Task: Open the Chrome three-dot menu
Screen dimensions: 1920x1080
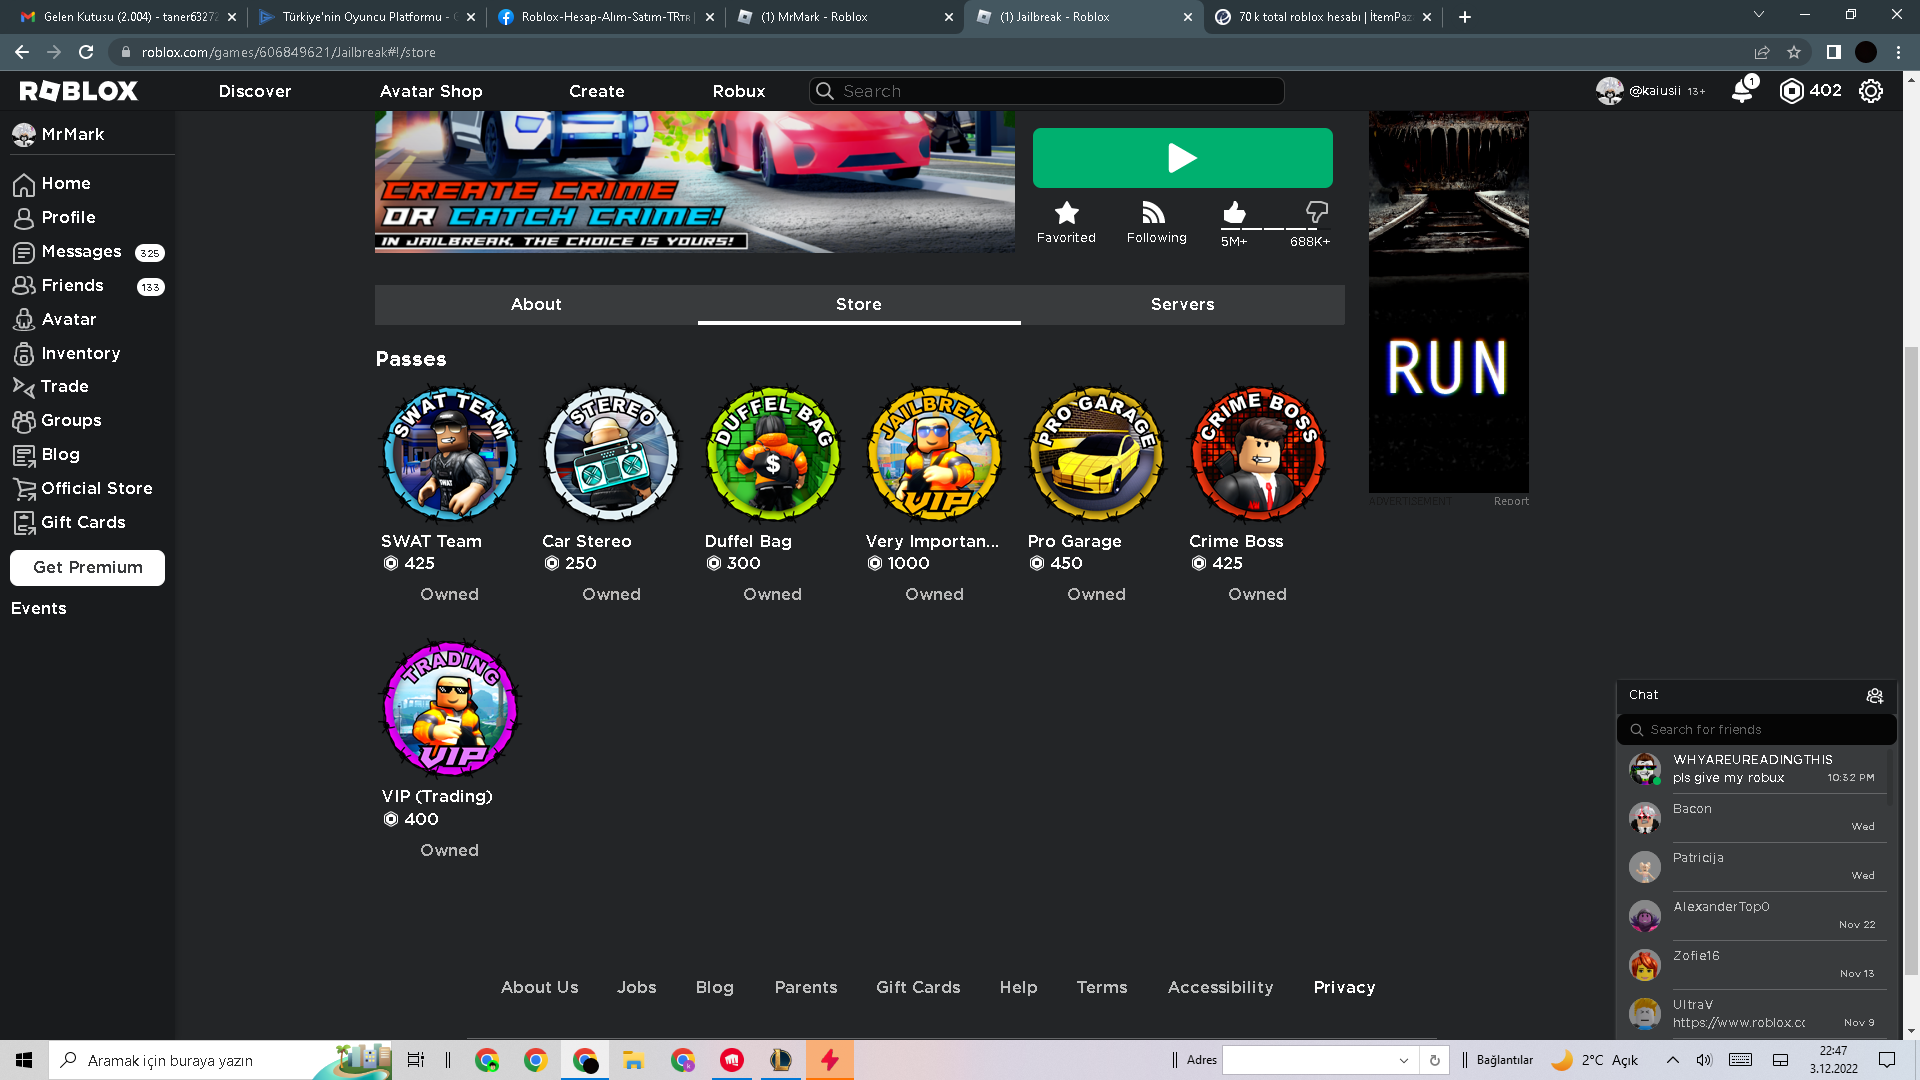Action: [x=1899, y=52]
